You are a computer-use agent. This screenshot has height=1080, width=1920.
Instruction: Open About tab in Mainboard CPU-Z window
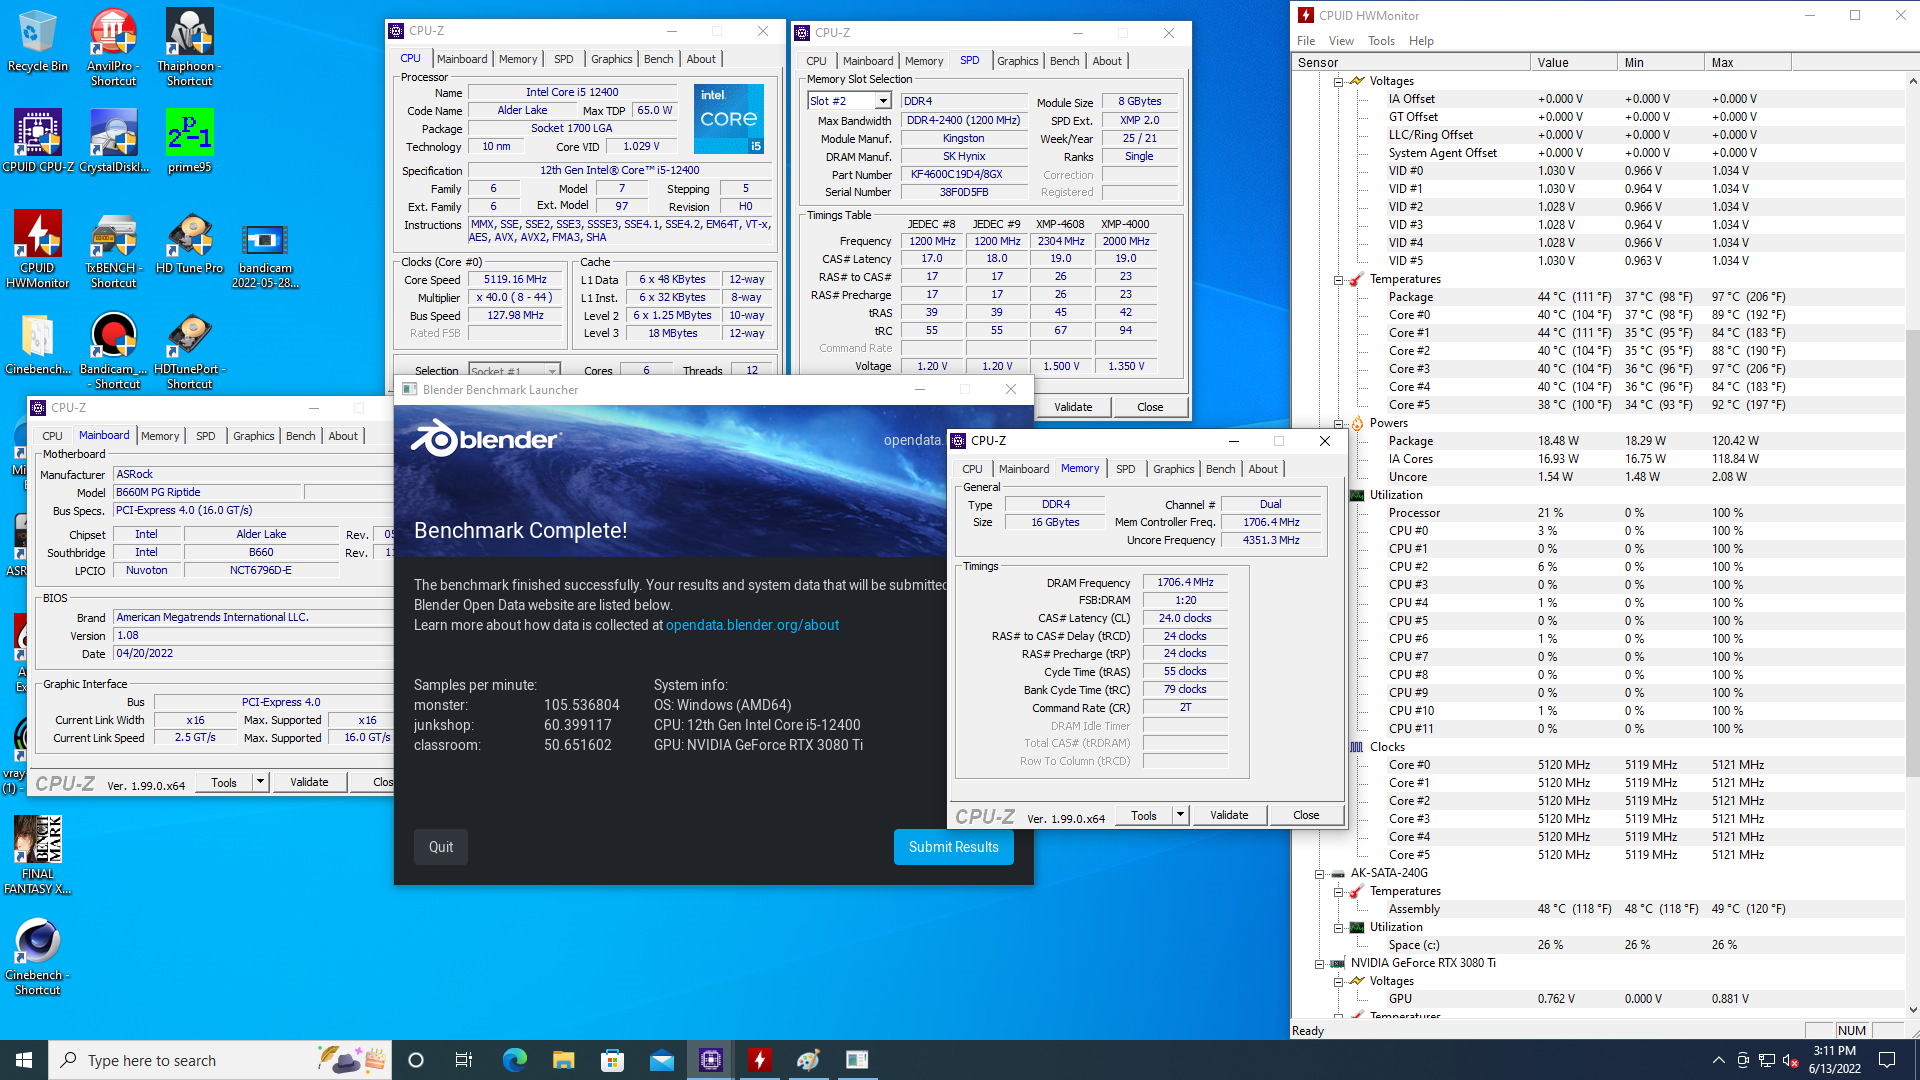(343, 436)
